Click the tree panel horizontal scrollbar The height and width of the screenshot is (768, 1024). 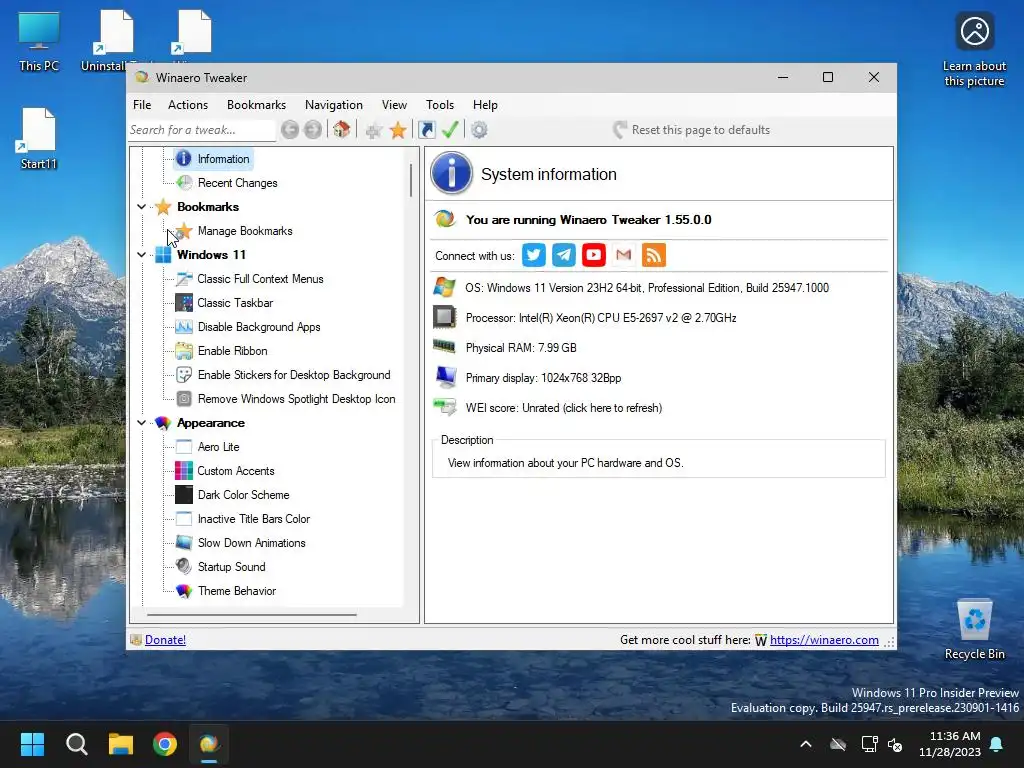[x=252, y=615]
